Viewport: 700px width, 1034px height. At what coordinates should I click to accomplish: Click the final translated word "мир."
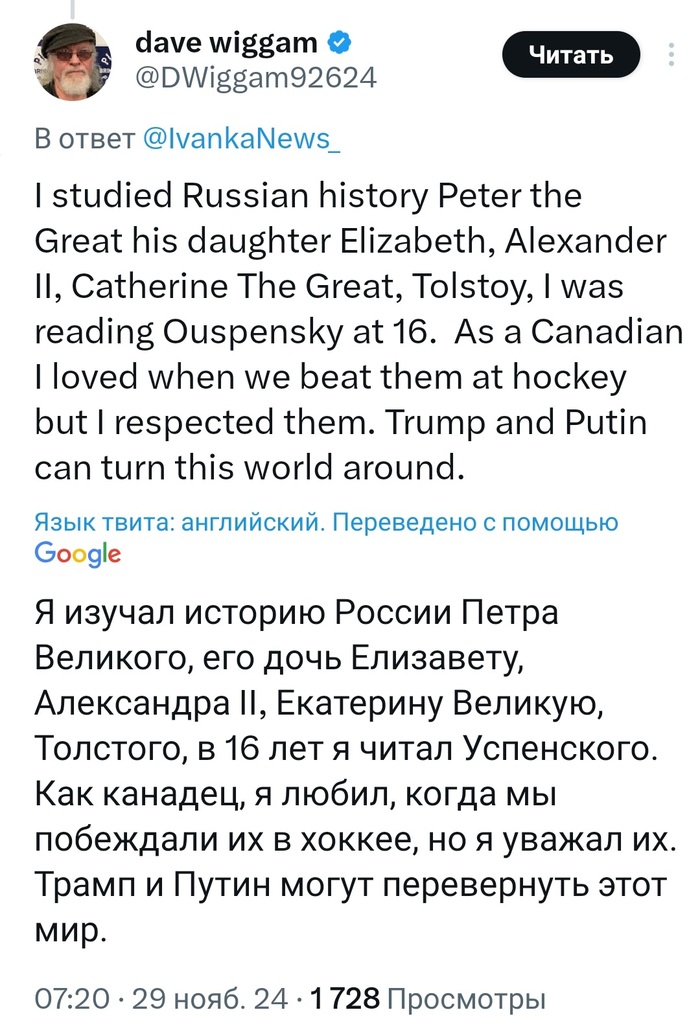70,933
